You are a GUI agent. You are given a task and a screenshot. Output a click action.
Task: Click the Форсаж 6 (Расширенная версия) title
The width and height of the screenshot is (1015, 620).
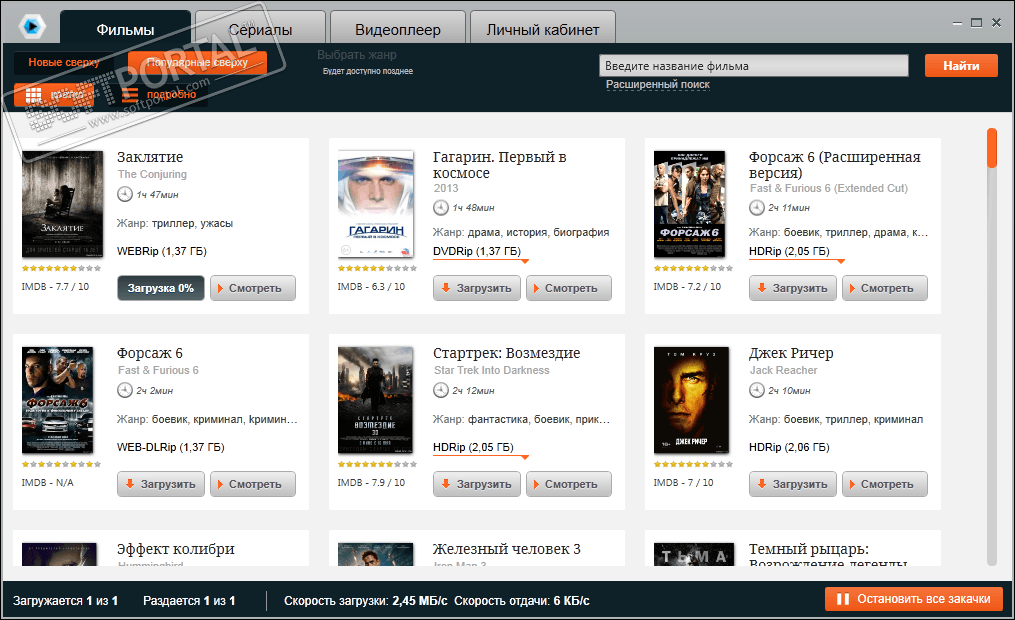[x=834, y=165]
